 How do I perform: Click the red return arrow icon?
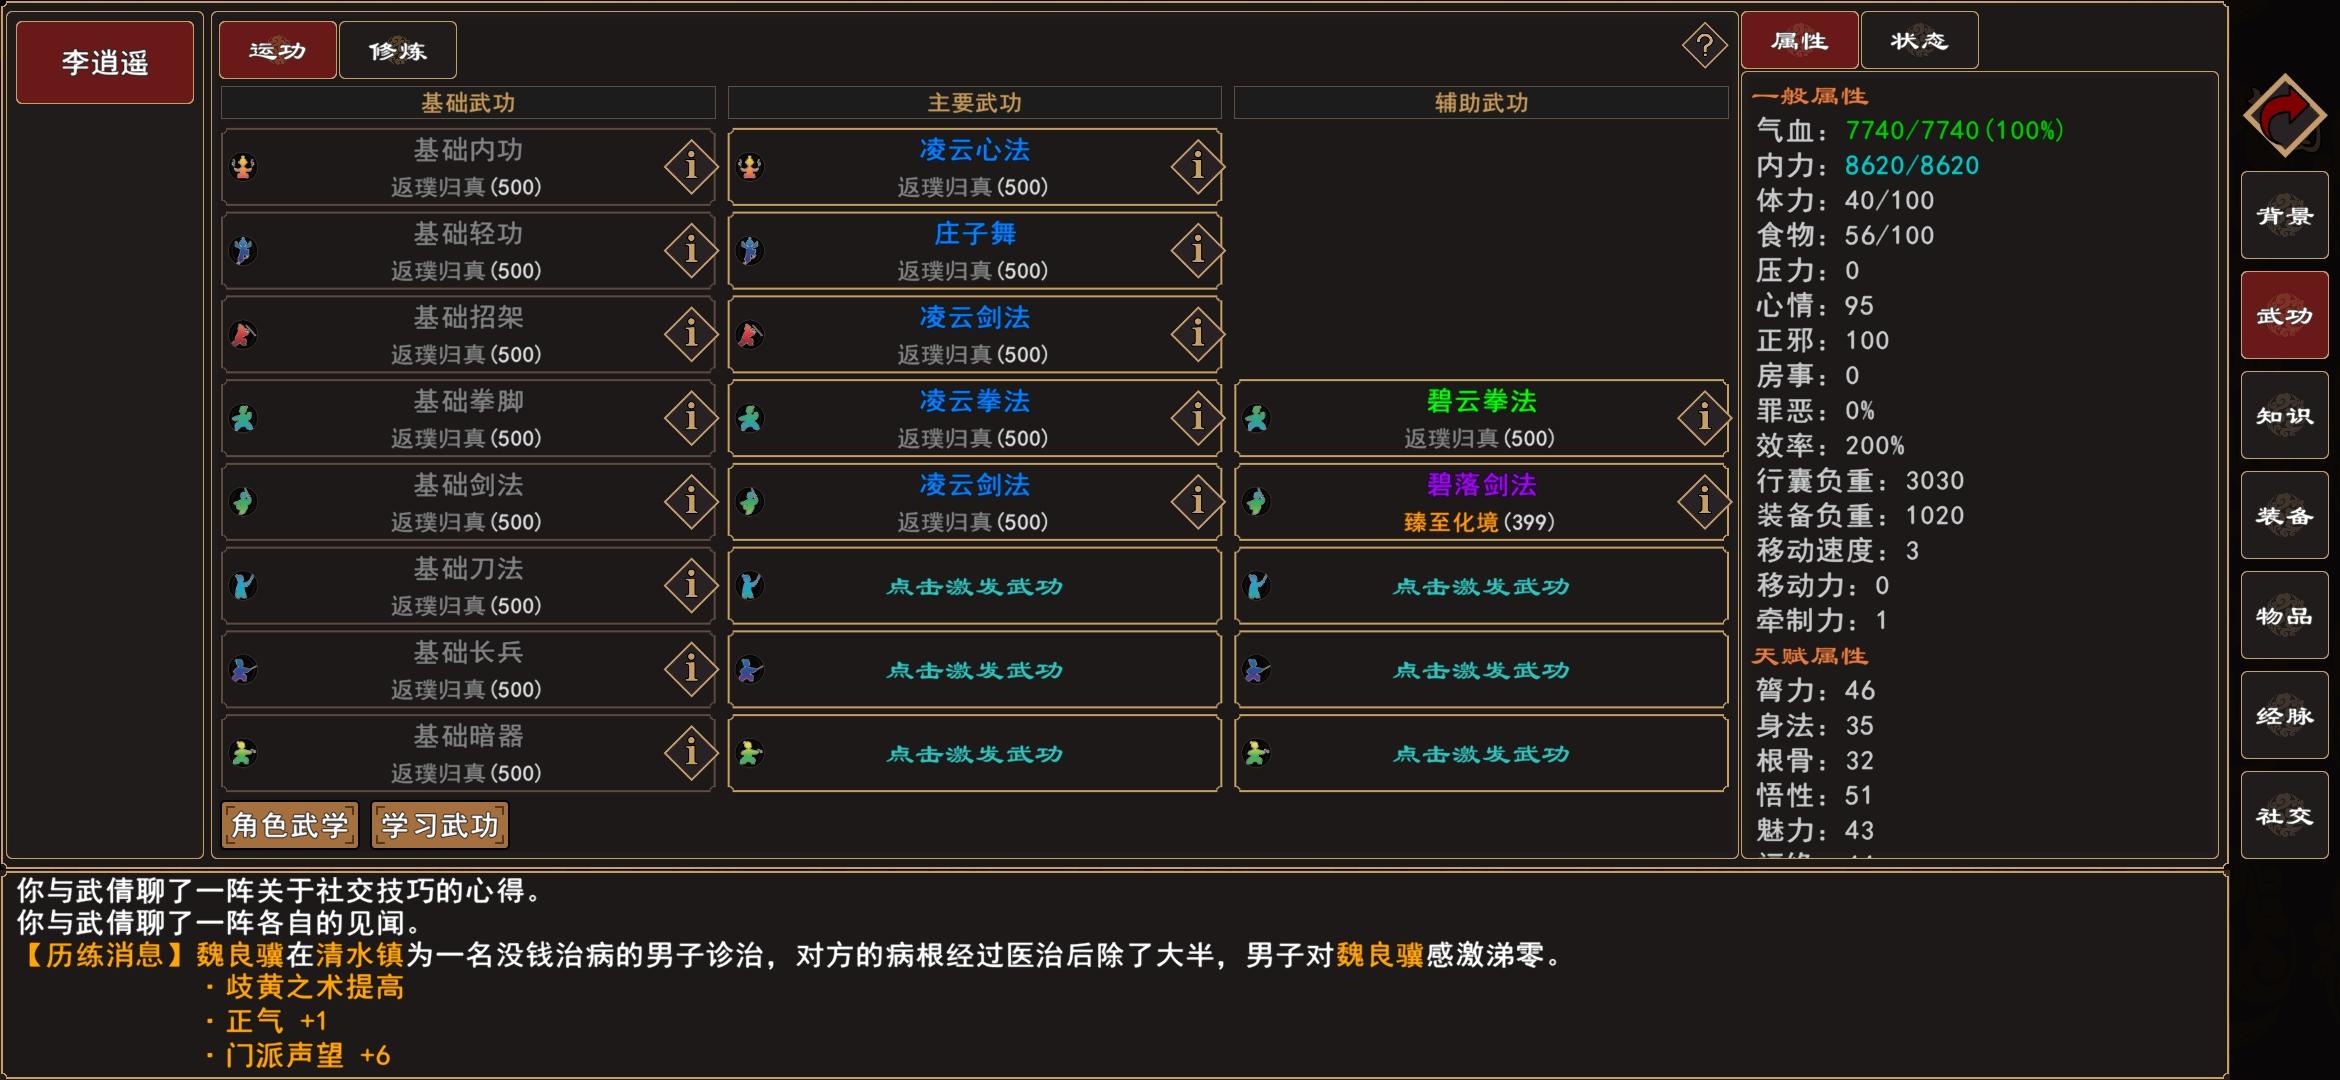(x=2285, y=116)
